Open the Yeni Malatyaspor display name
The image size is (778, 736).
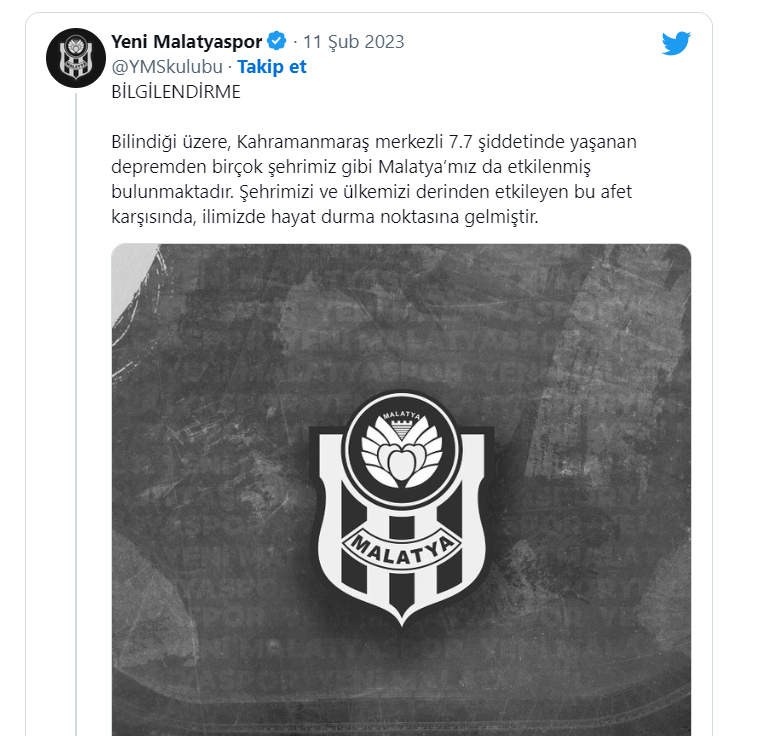[x=187, y=42]
